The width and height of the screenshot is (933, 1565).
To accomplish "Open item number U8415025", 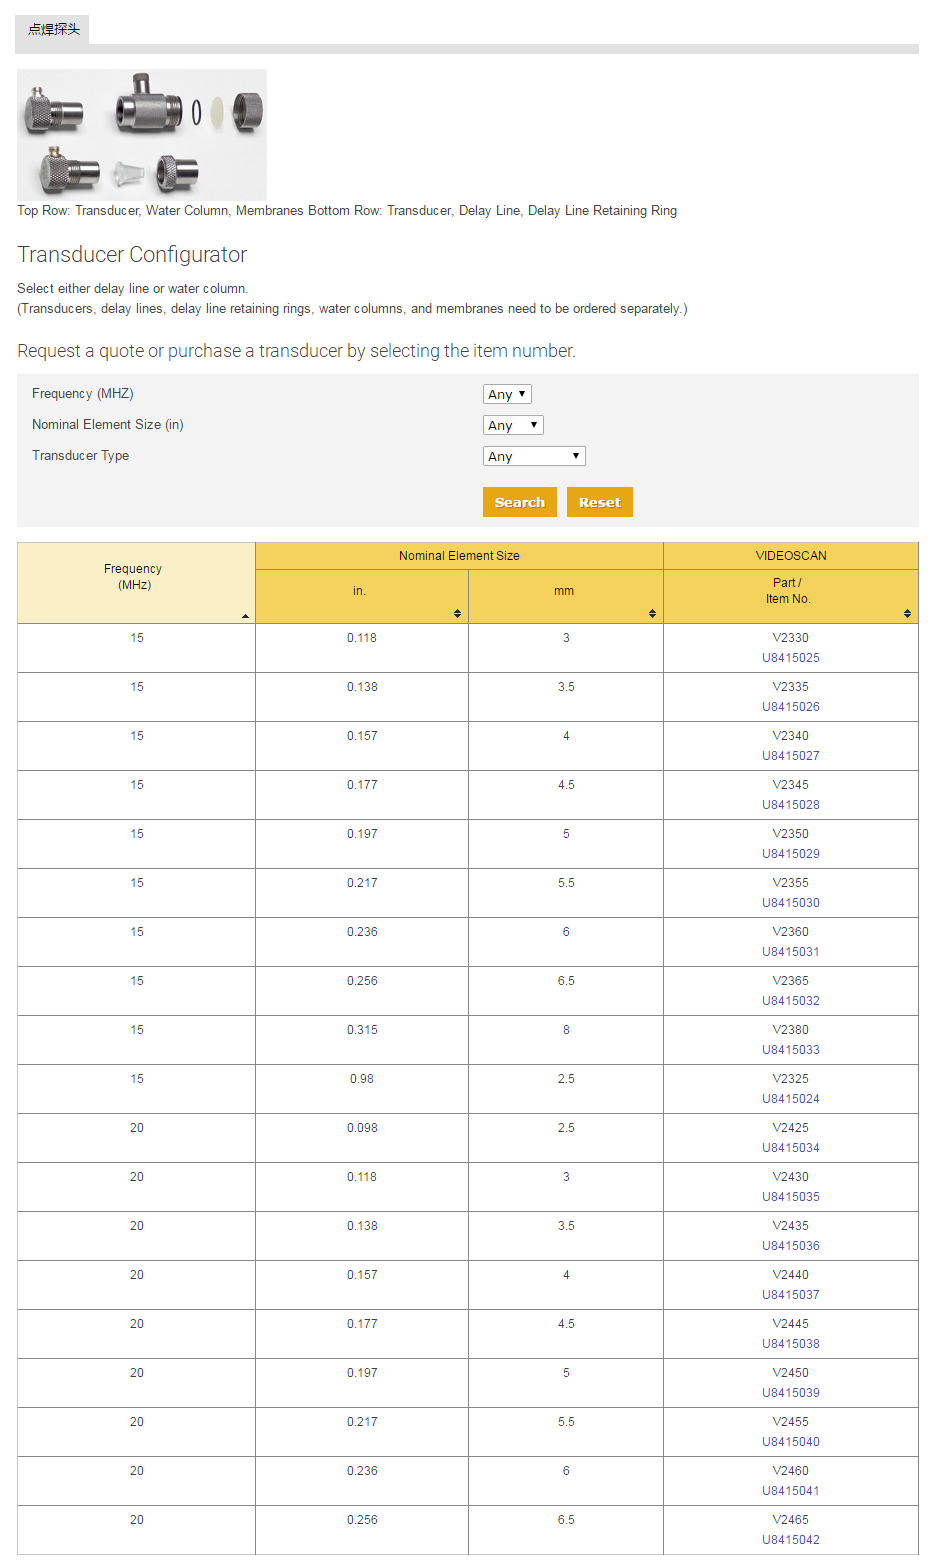I will click(x=791, y=658).
